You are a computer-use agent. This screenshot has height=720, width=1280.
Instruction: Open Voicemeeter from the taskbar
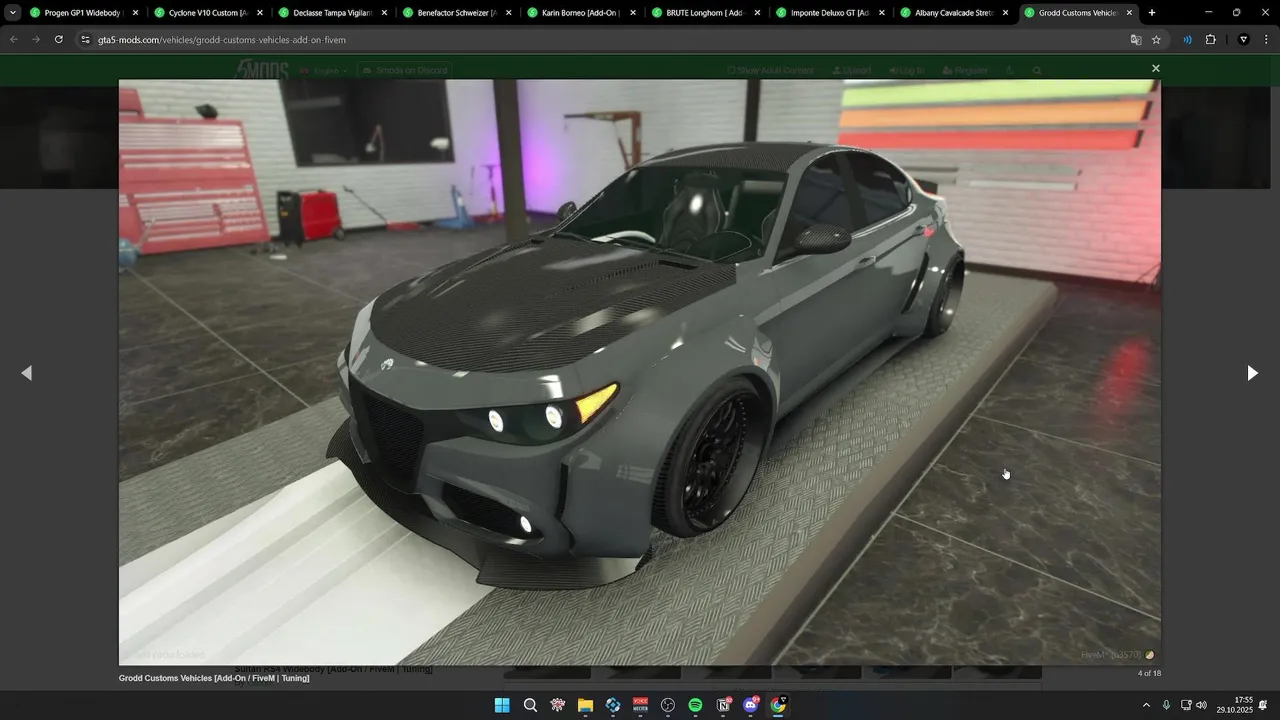tap(640, 705)
